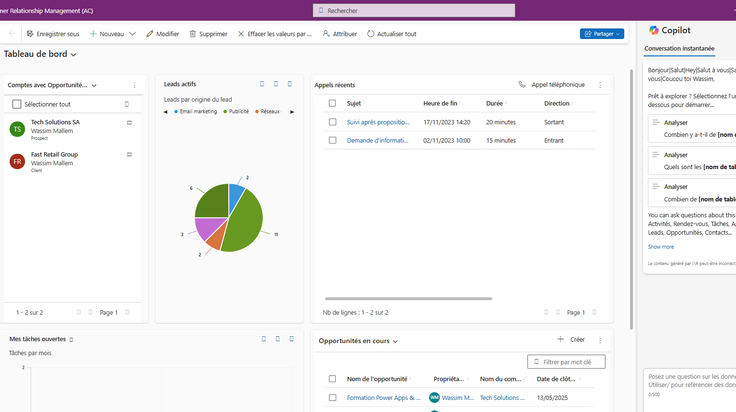Click the Rechercher search field

click(414, 10)
